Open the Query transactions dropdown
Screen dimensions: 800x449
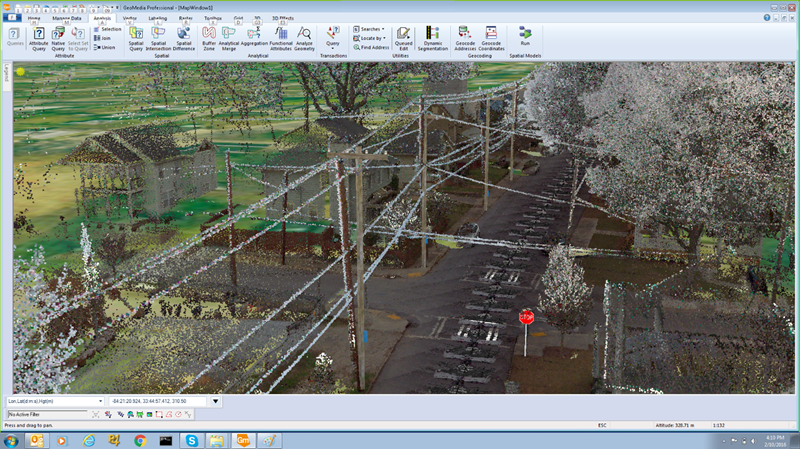333,39
